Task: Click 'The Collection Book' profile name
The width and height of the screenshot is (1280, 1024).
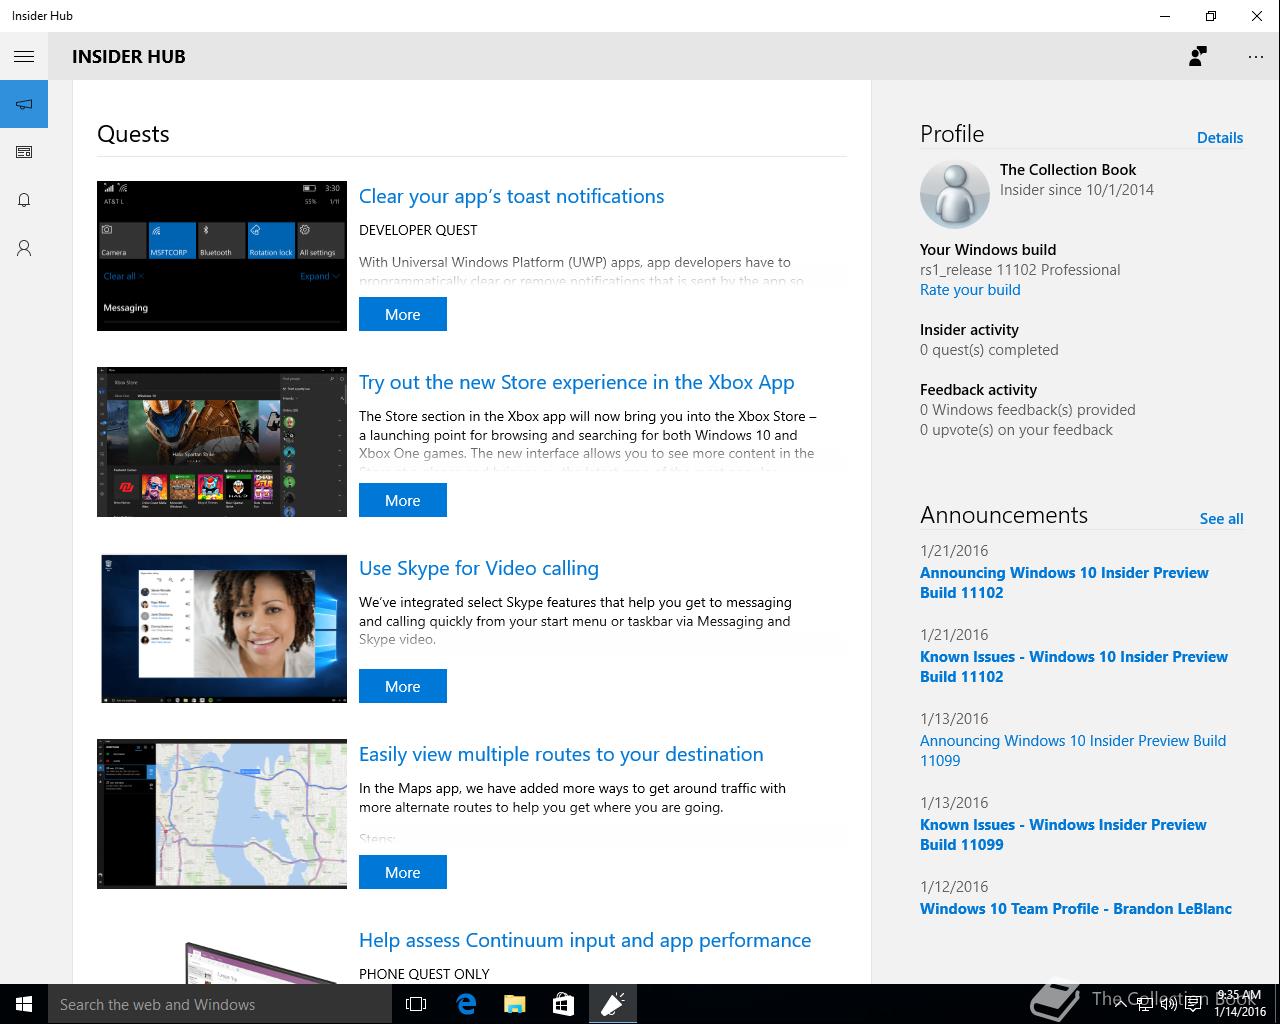Action: (1068, 170)
